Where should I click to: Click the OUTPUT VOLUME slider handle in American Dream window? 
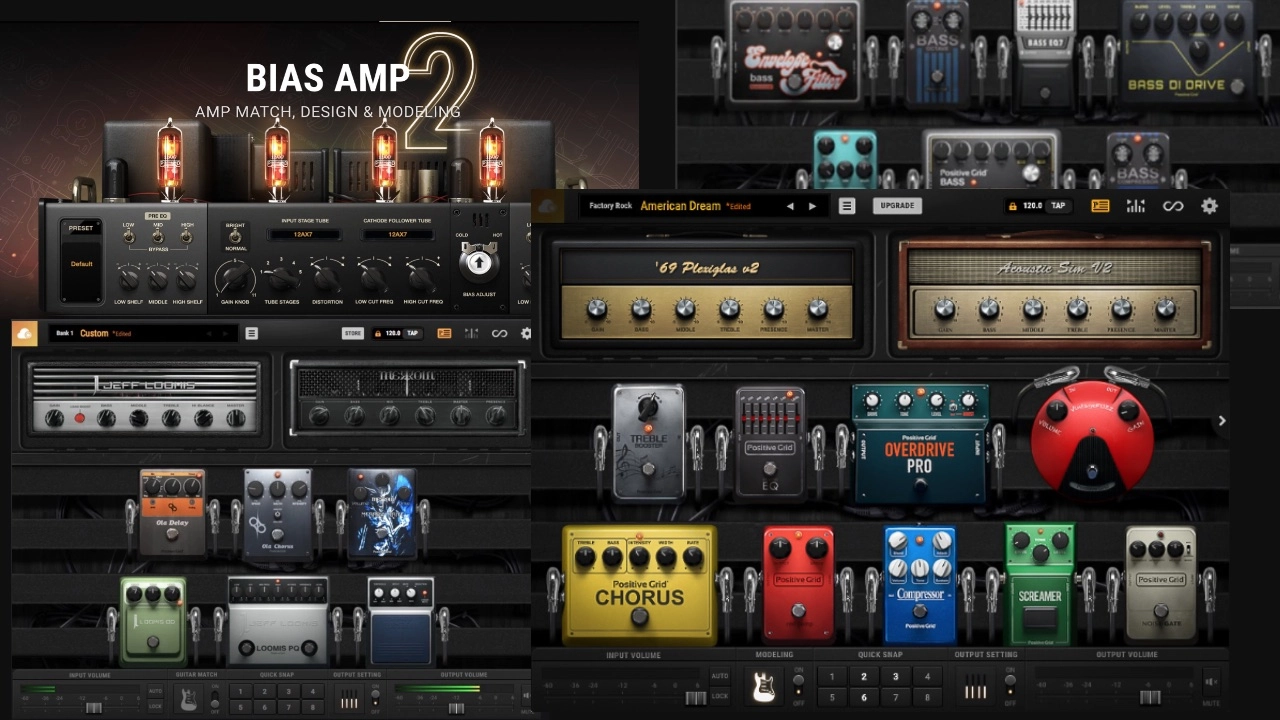[1150, 697]
